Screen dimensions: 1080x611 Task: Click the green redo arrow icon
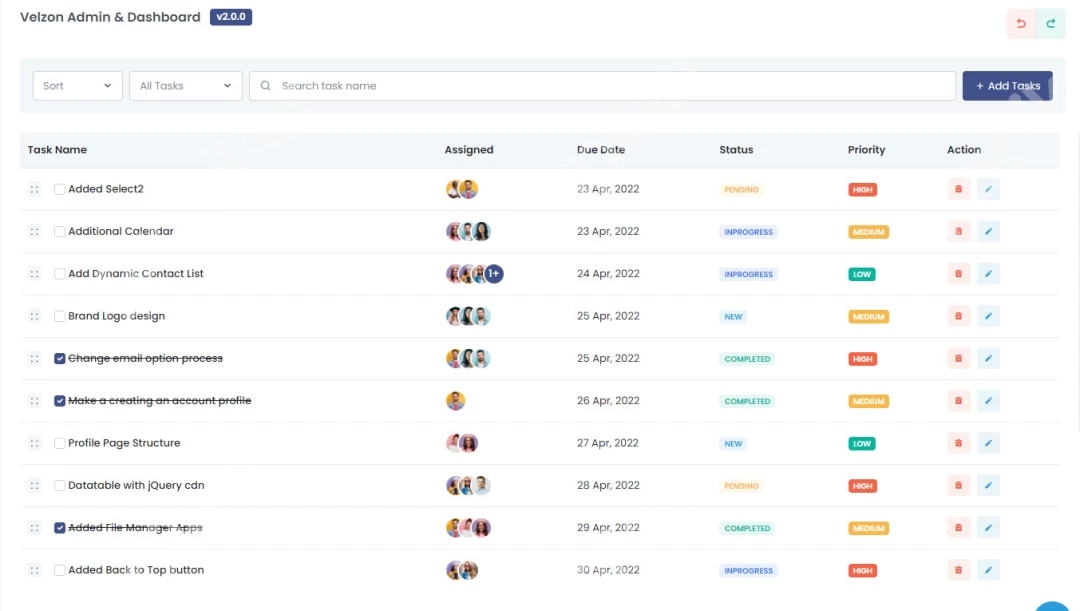(1051, 24)
